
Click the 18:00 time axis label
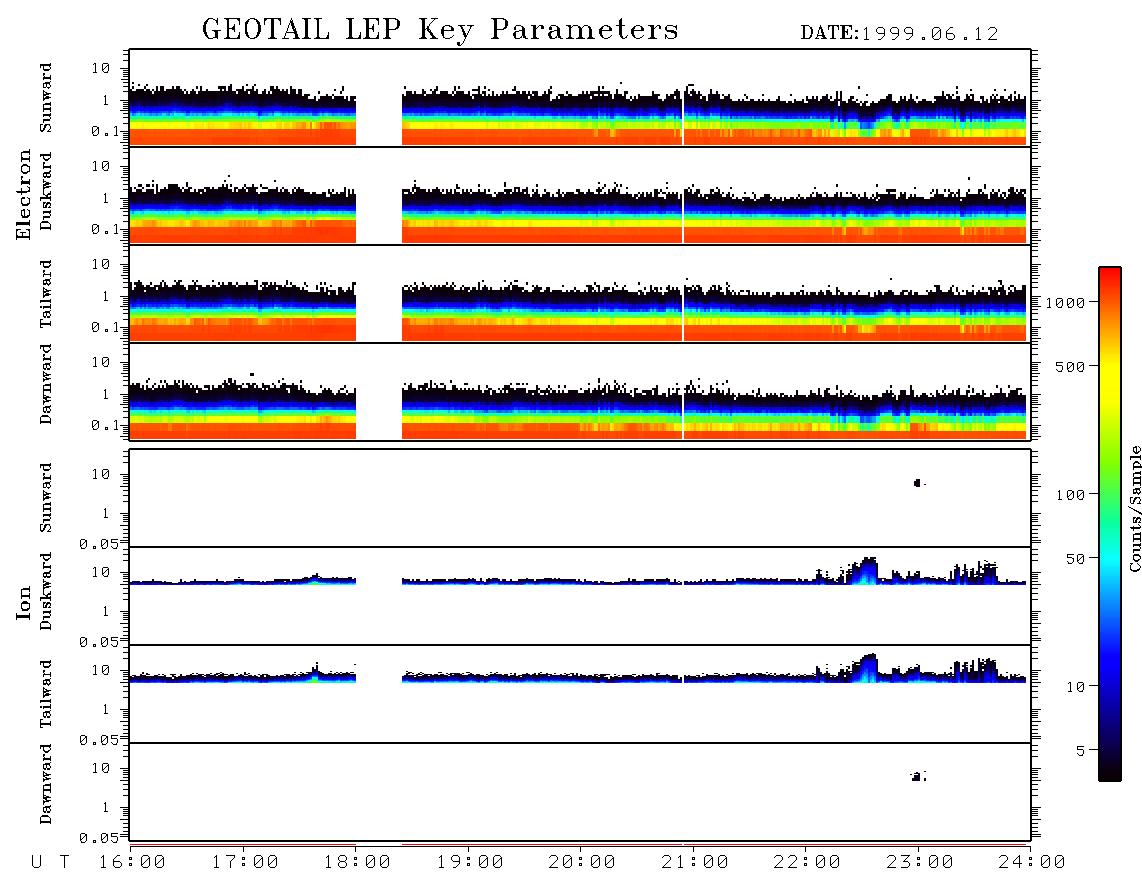[357, 862]
